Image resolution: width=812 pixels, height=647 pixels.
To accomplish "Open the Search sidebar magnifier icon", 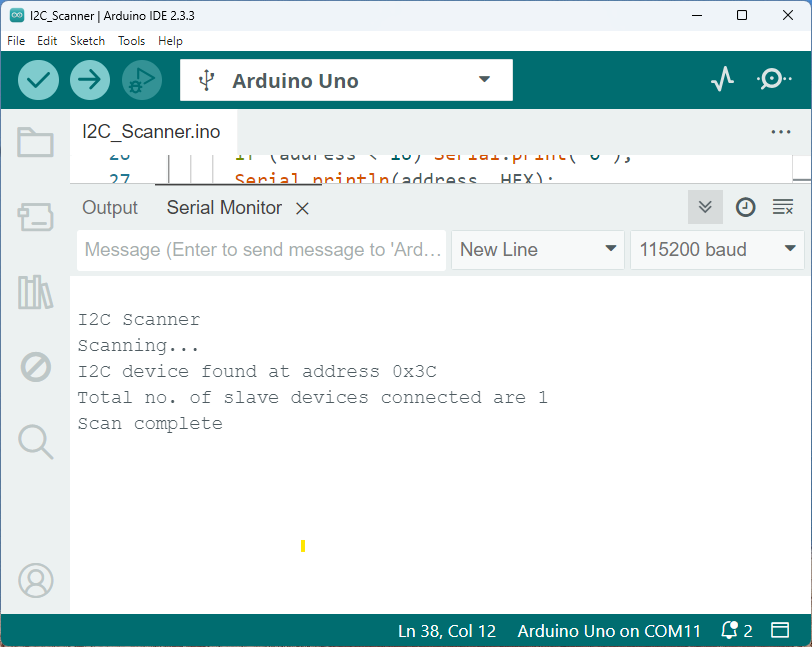I will [35, 442].
